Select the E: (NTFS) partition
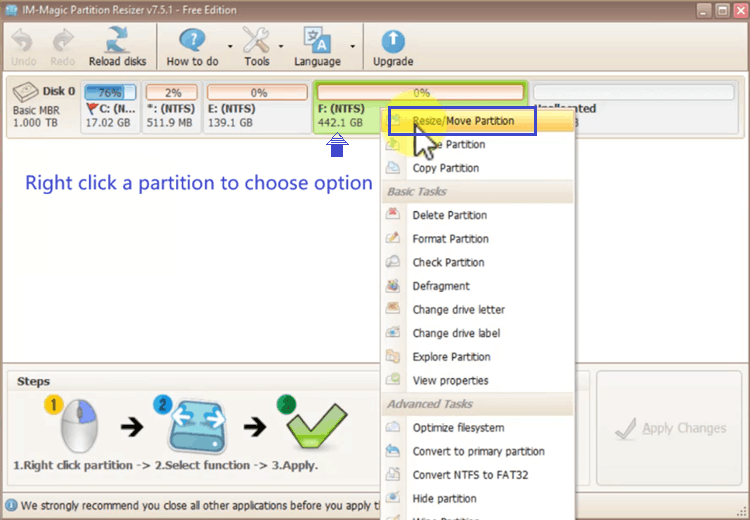 pyautogui.click(x=257, y=107)
